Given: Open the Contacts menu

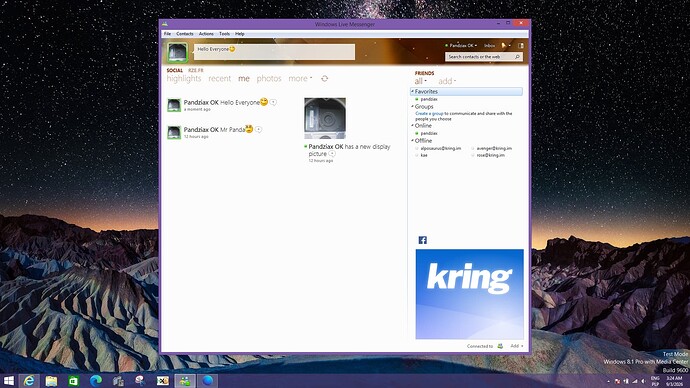Looking at the screenshot, I should 185,34.
